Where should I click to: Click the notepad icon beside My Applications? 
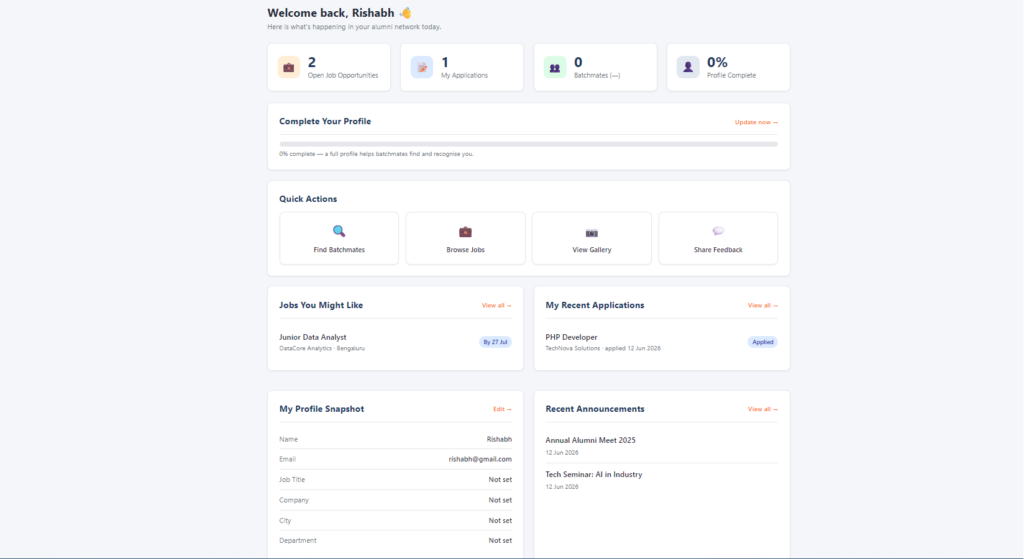[422, 67]
